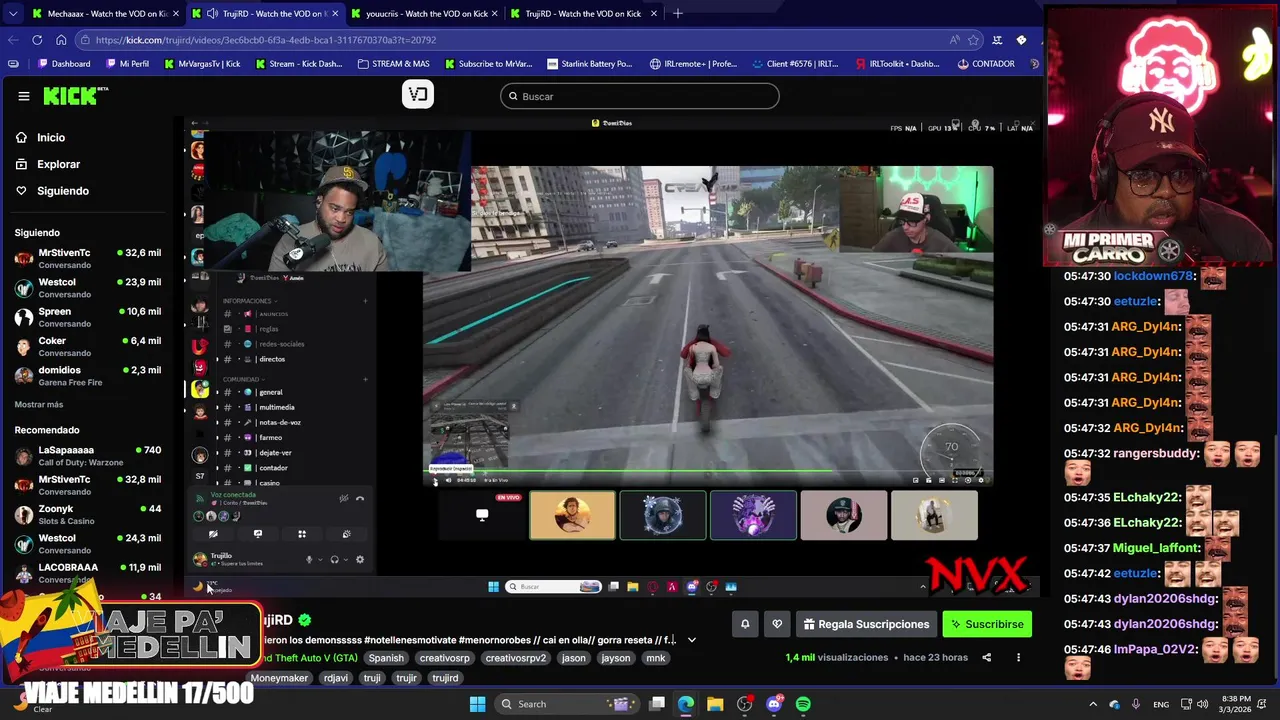
Task: Open Spotify from taskbar
Action: (803, 704)
